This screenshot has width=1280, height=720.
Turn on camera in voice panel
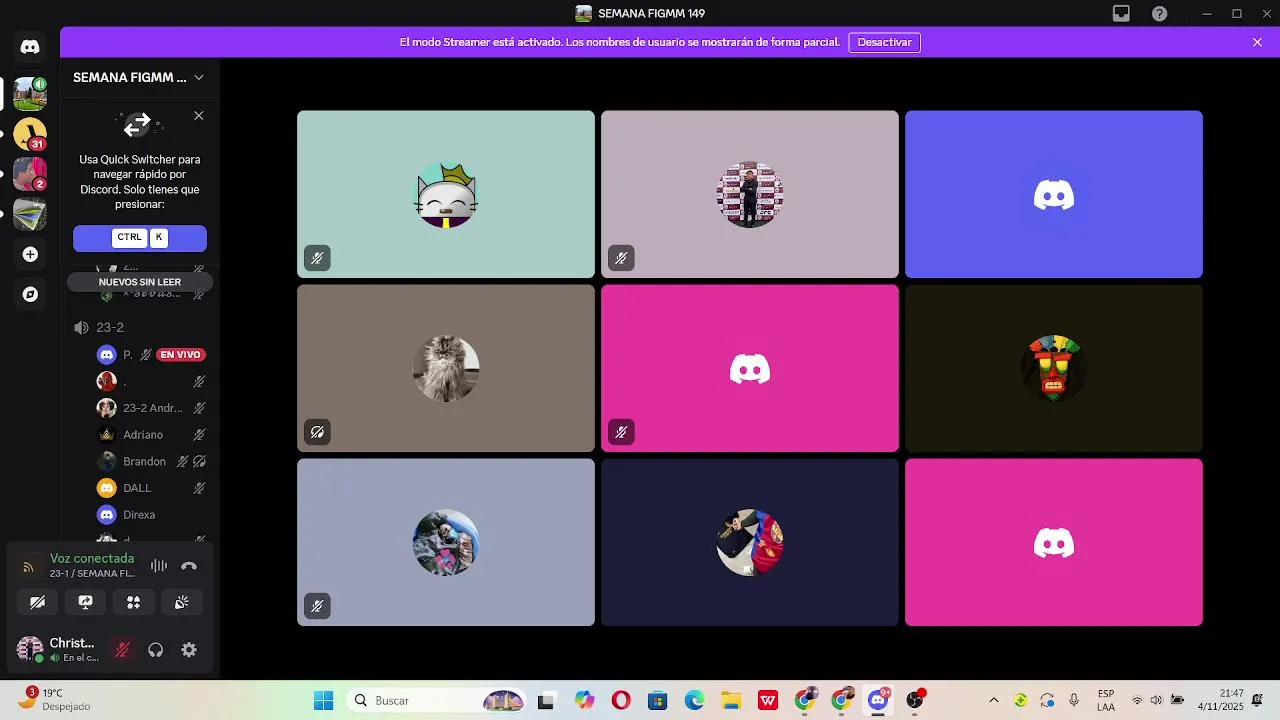pos(38,602)
